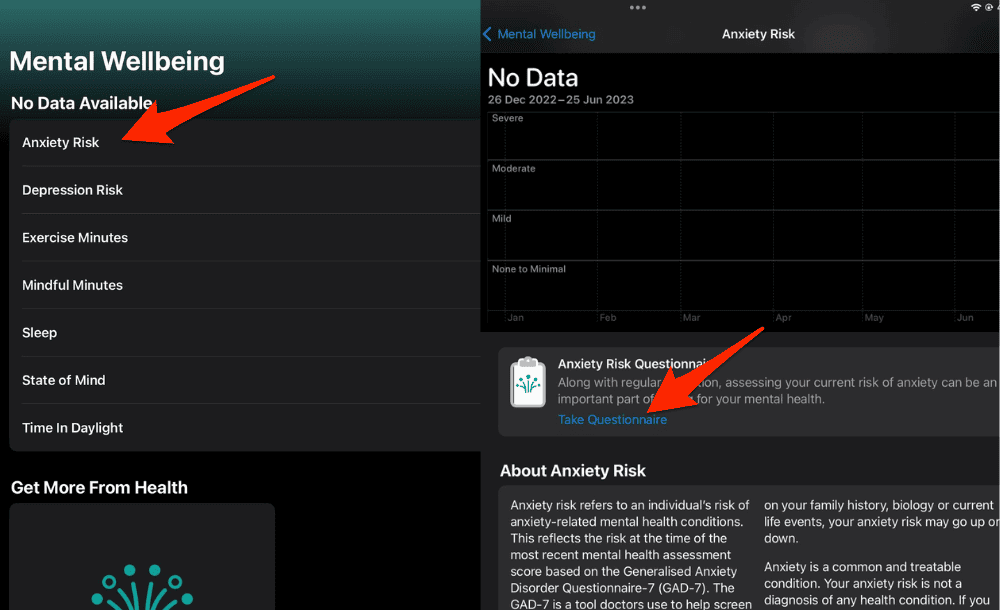The height and width of the screenshot is (610, 1000).
Task: Open Time In Daylight
Action: 72,428
